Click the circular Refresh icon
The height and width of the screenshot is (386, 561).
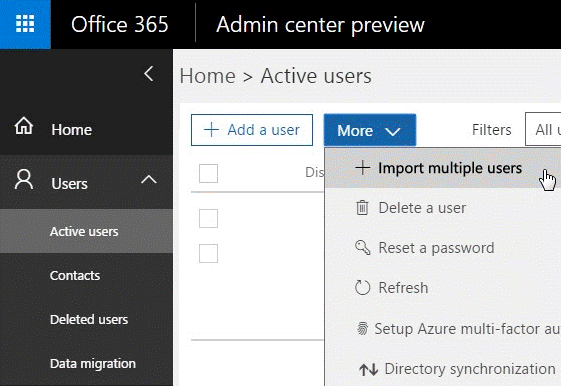click(x=362, y=288)
